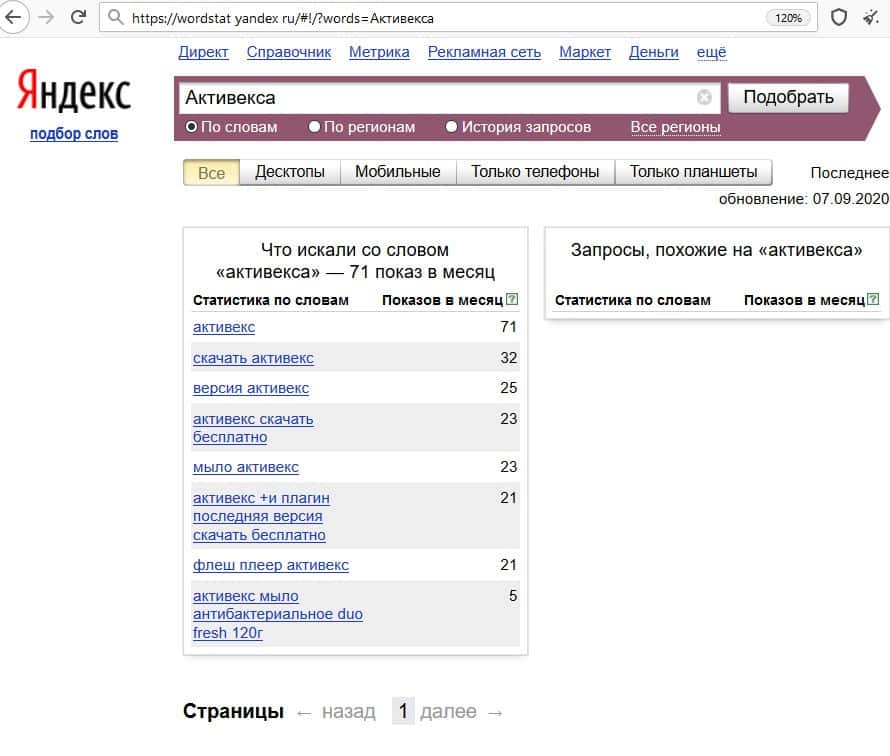Clear the Активекса search field with X icon
This screenshot has width=890, height=756.
point(704,98)
